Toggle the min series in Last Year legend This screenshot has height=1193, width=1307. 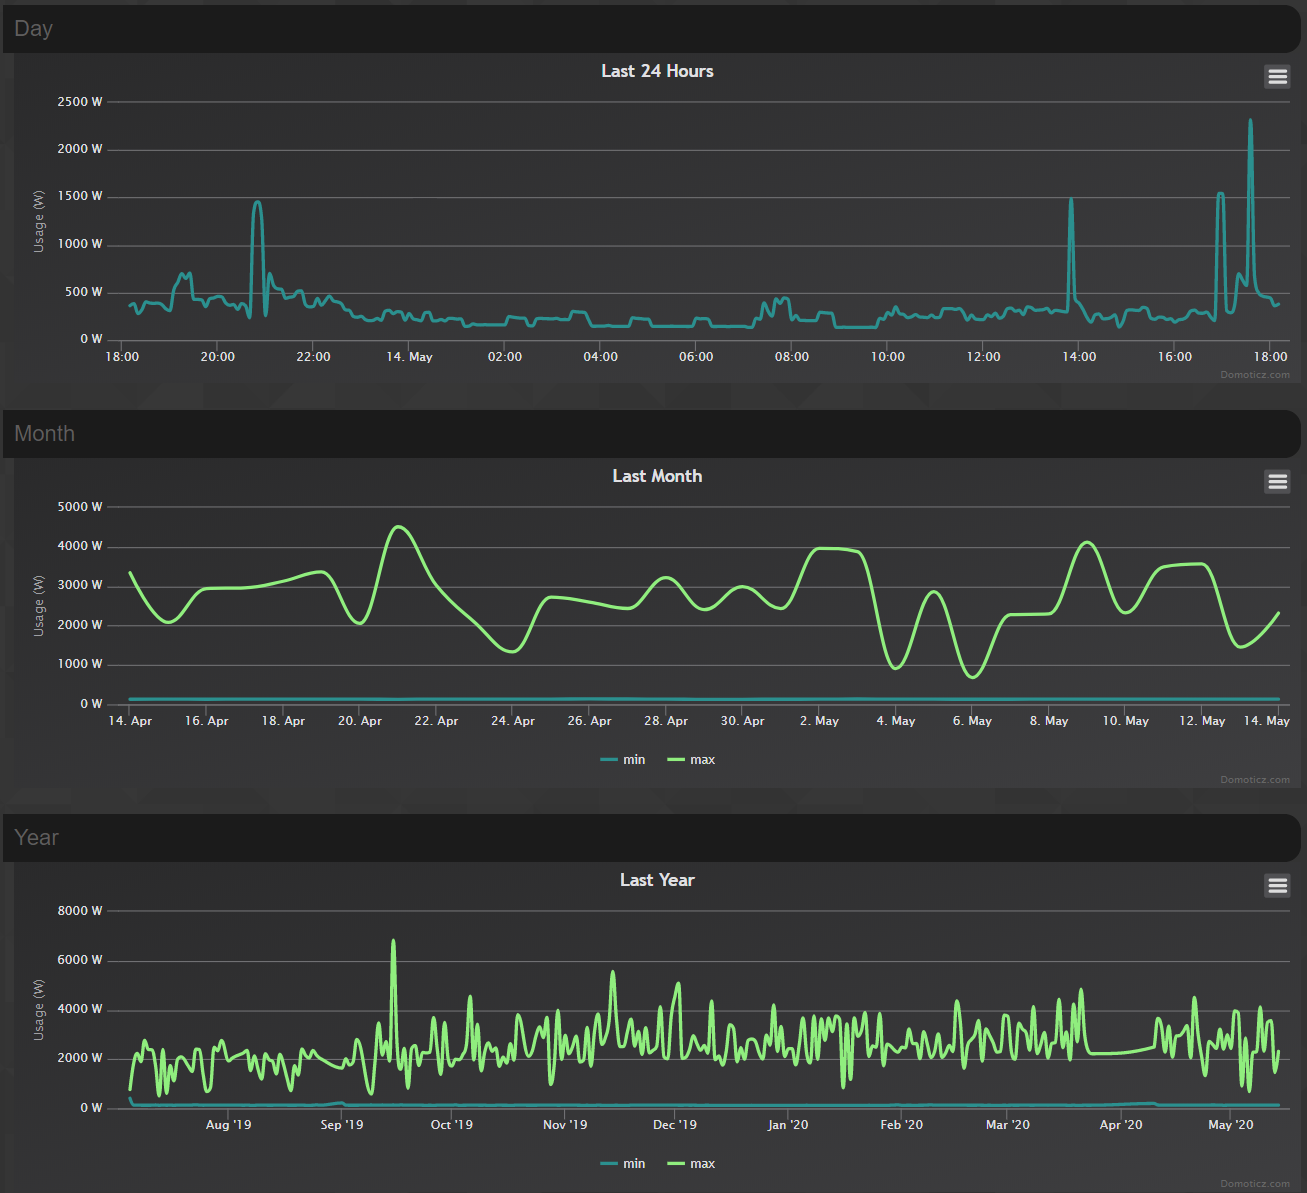click(x=623, y=1164)
